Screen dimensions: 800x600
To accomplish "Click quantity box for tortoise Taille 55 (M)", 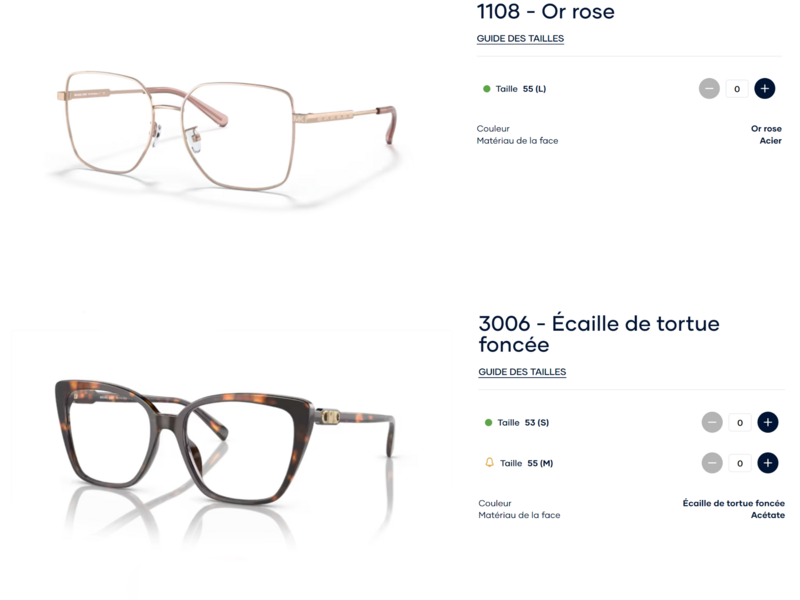I will 739,463.
